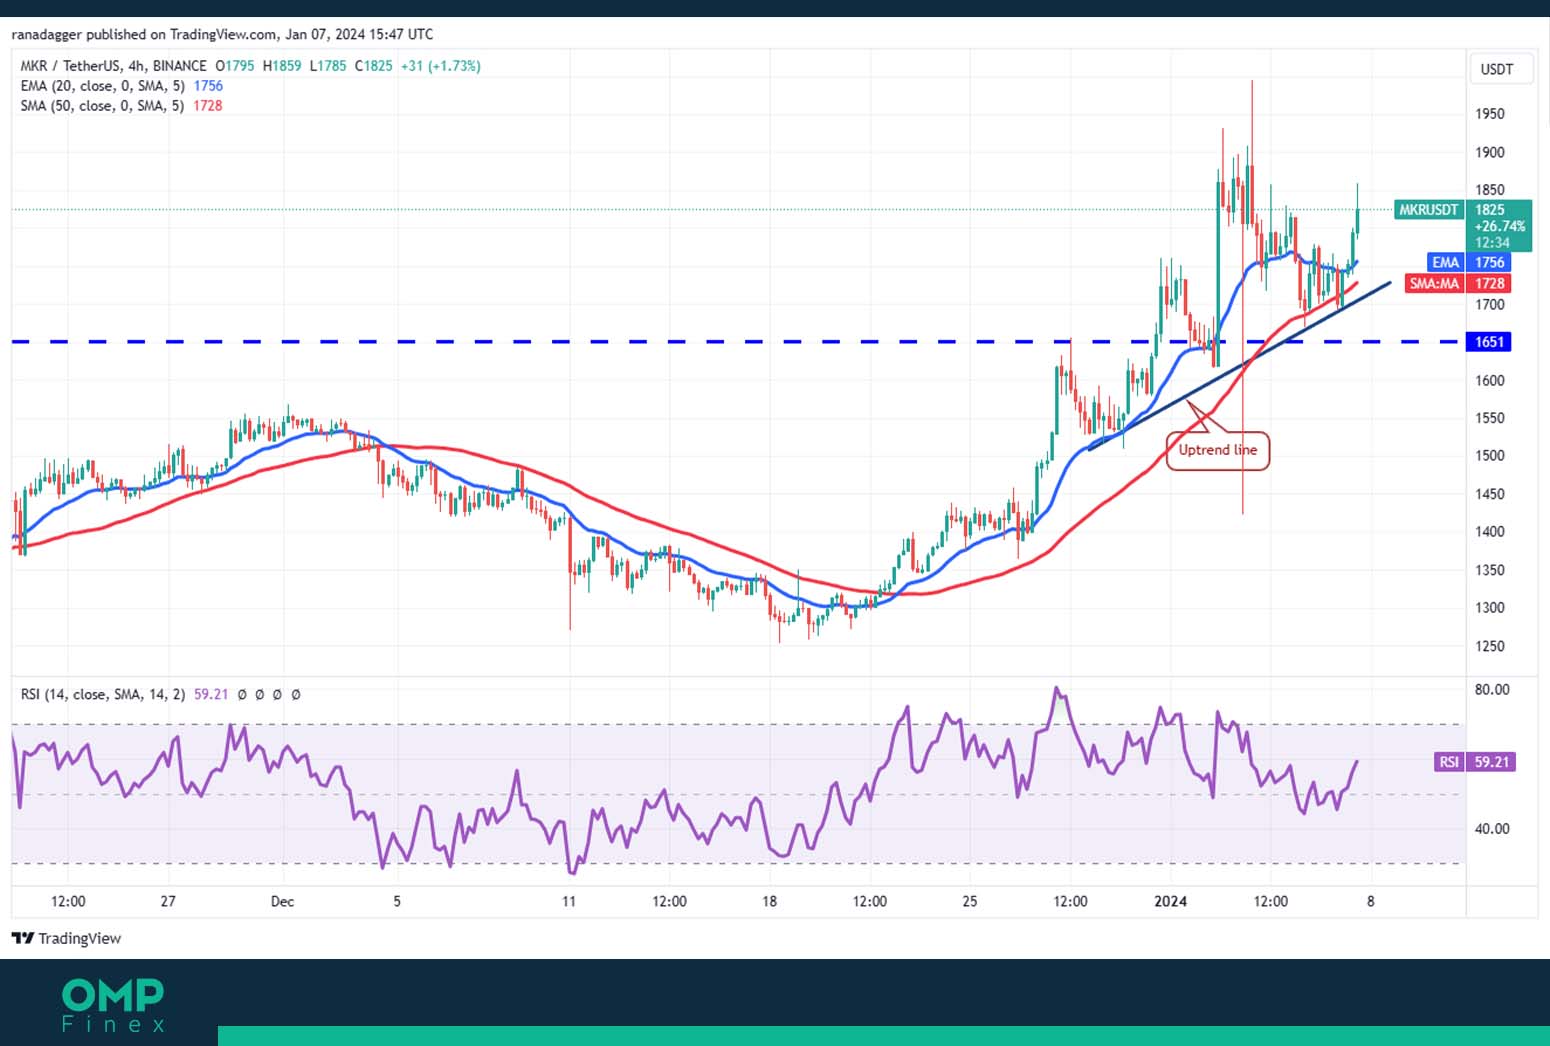
Task: Click the low value L1785
Action: (x=327, y=66)
